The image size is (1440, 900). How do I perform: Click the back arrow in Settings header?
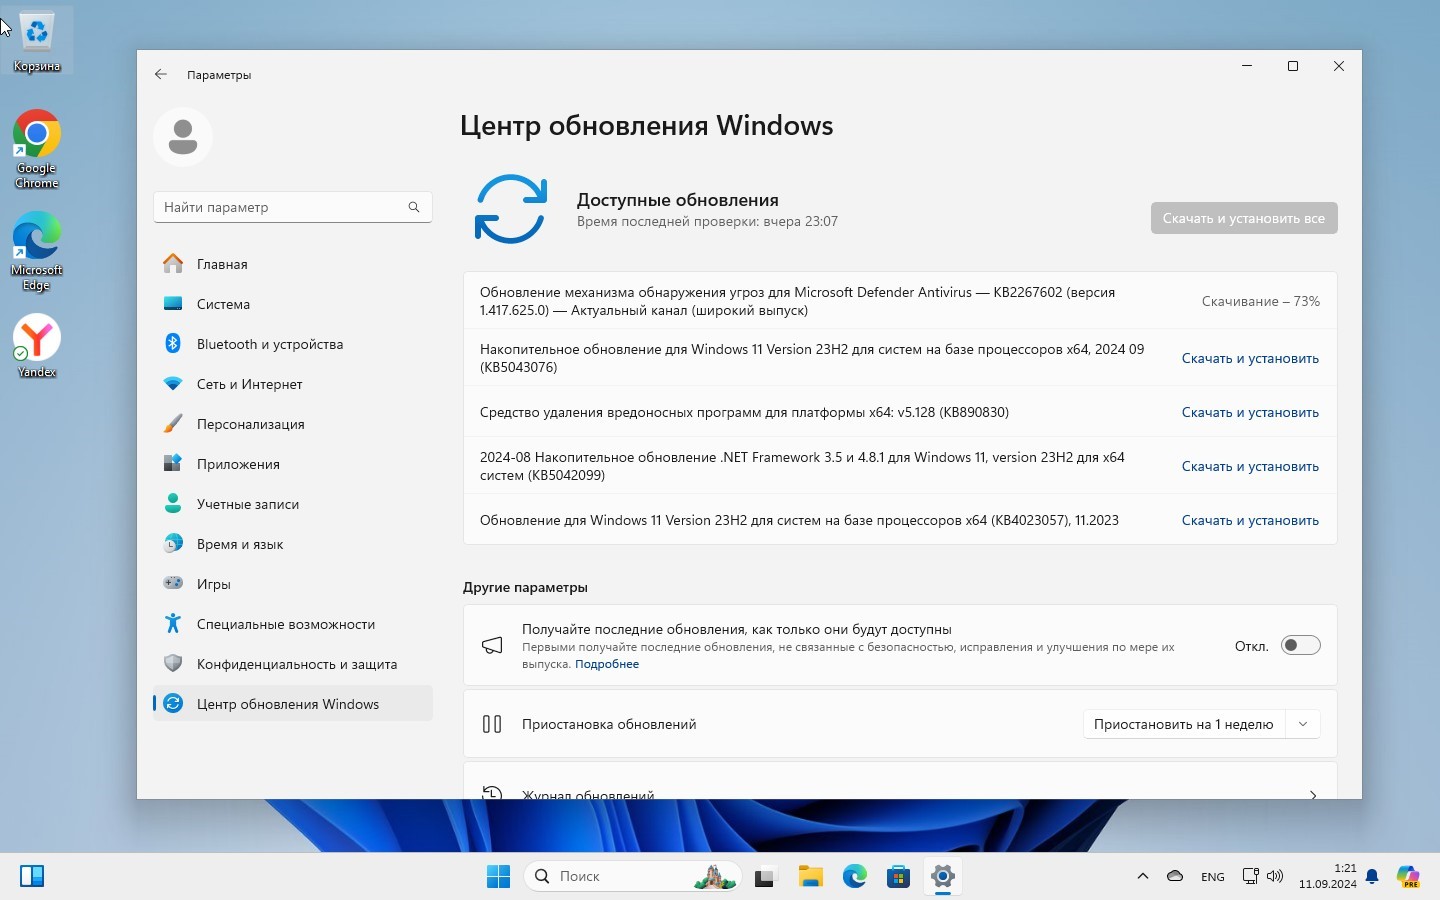coord(161,75)
